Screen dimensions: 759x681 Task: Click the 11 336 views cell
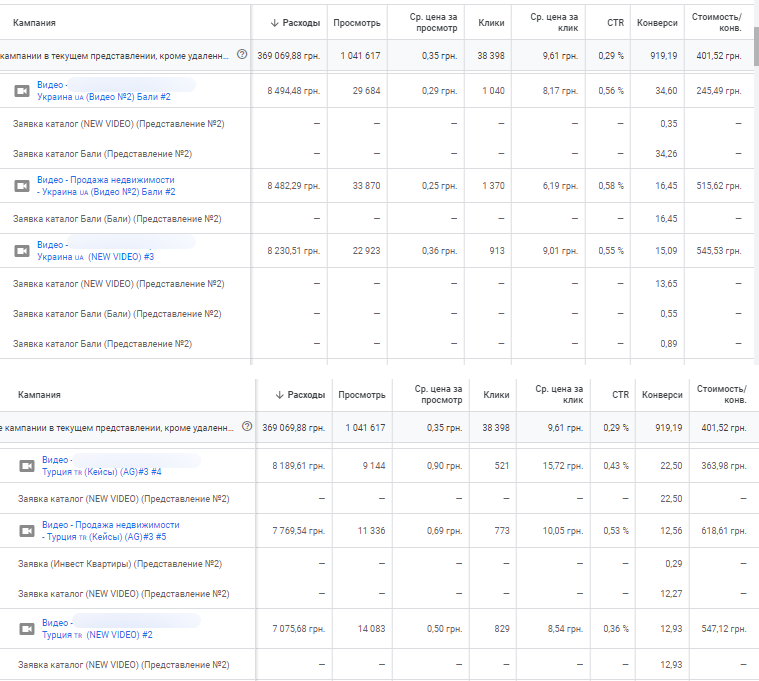click(x=371, y=531)
